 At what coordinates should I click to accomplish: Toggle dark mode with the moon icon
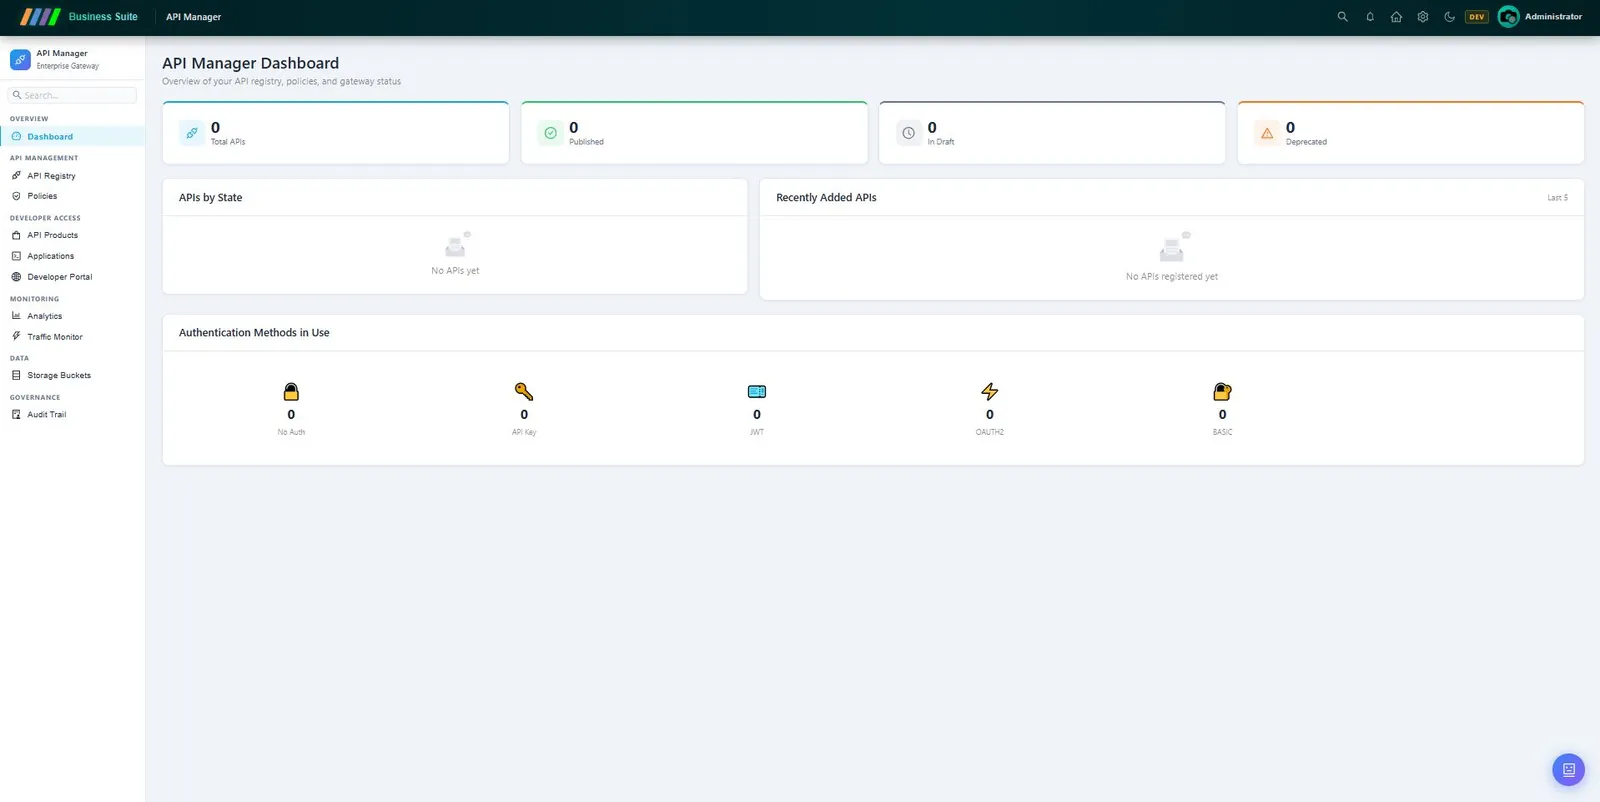(1449, 17)
